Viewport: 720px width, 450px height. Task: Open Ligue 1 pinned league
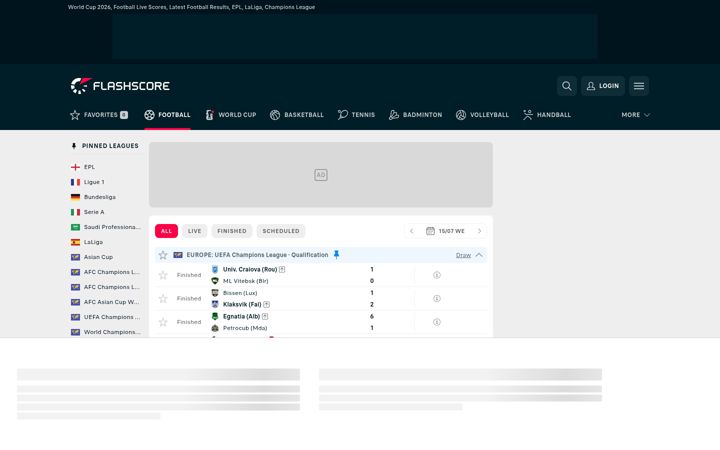94,182
